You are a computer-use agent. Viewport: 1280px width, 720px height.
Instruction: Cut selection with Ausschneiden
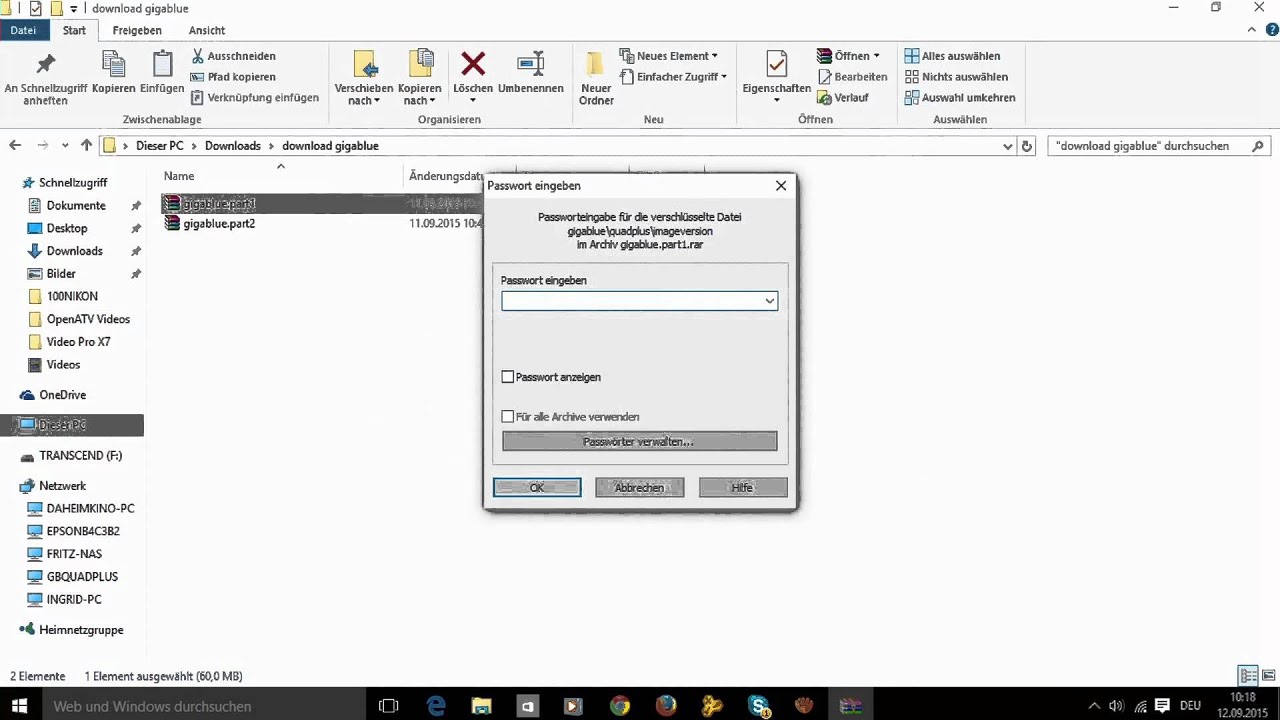tap(234, 56)
